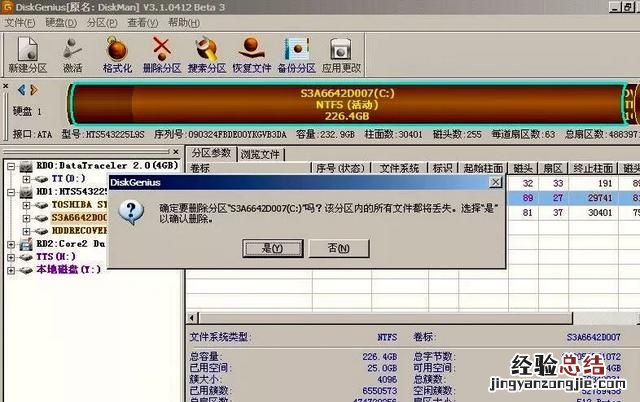Screen dimensions: 640x402
Task: Click the 6550573 used clusters value
Action: tap(380, 391)
